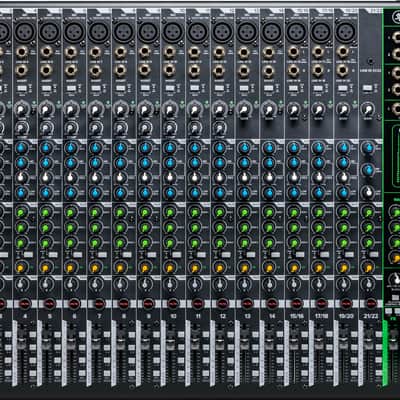Flip the low cut switch on channel 9
Screen dimensions: 400x400
(145, 89)
